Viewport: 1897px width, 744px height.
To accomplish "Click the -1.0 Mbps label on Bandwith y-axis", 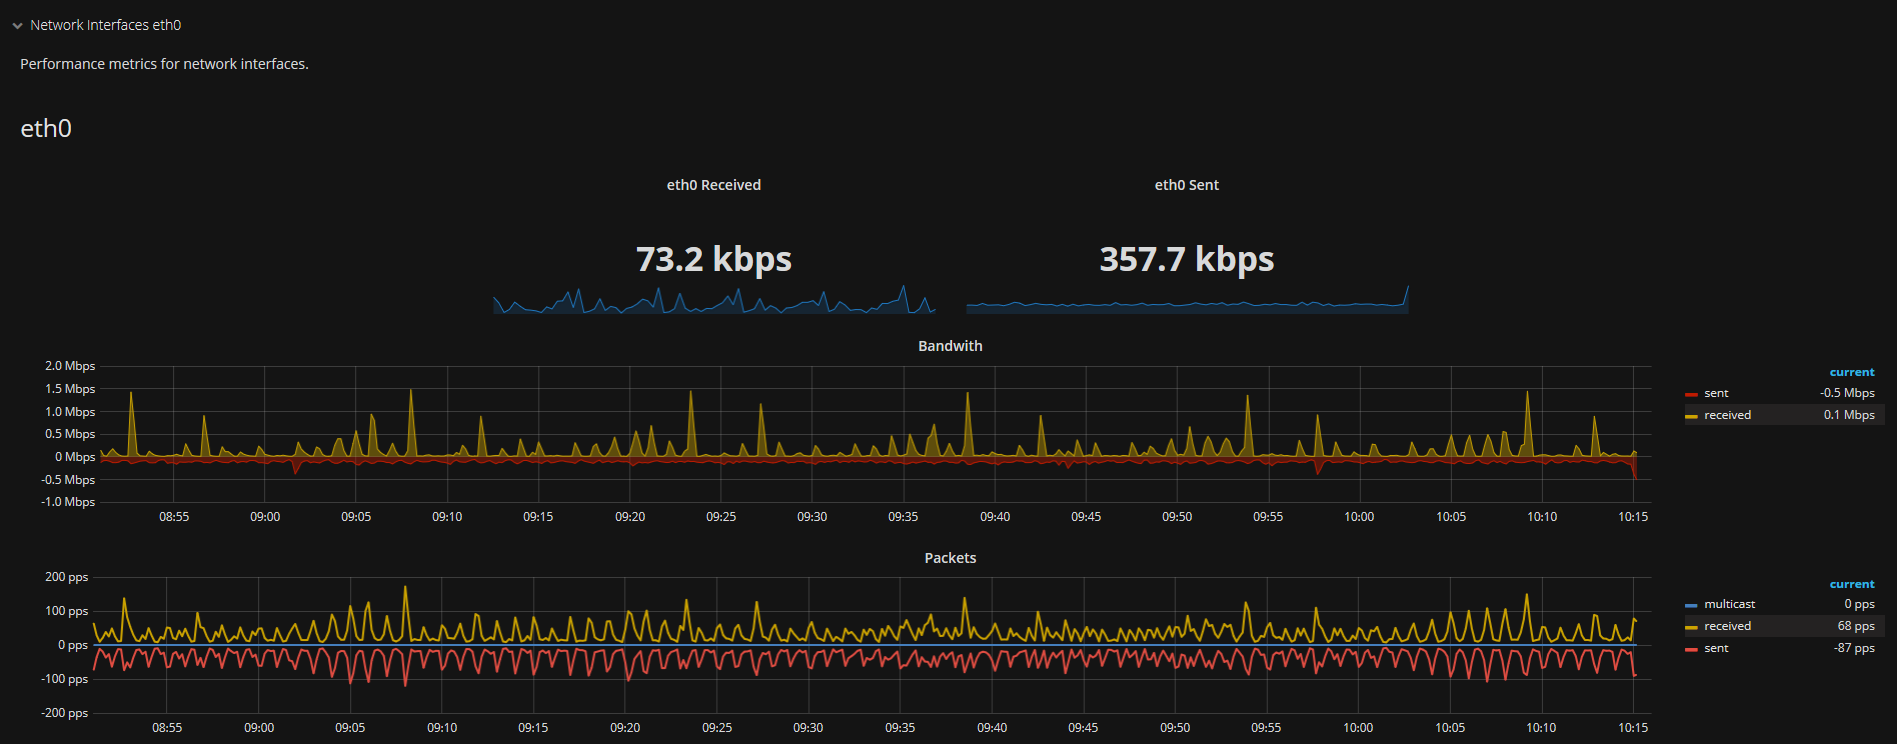I will pos(68,502).
